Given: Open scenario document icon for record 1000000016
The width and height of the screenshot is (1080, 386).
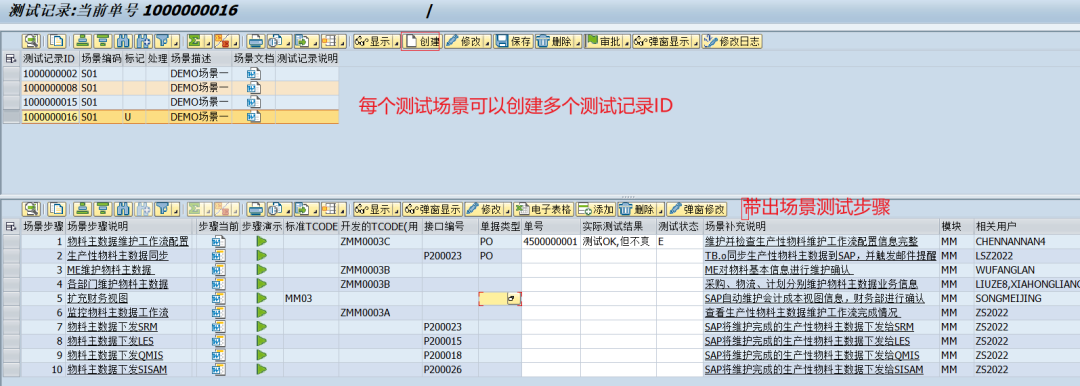Looking at the screenshot, I should click(x=254, y=117).
